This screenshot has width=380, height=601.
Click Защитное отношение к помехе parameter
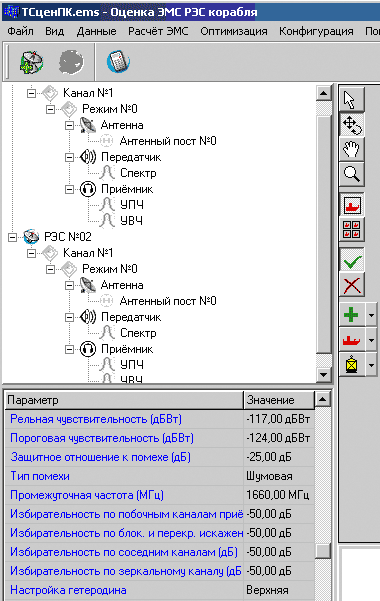click(100, 457)
